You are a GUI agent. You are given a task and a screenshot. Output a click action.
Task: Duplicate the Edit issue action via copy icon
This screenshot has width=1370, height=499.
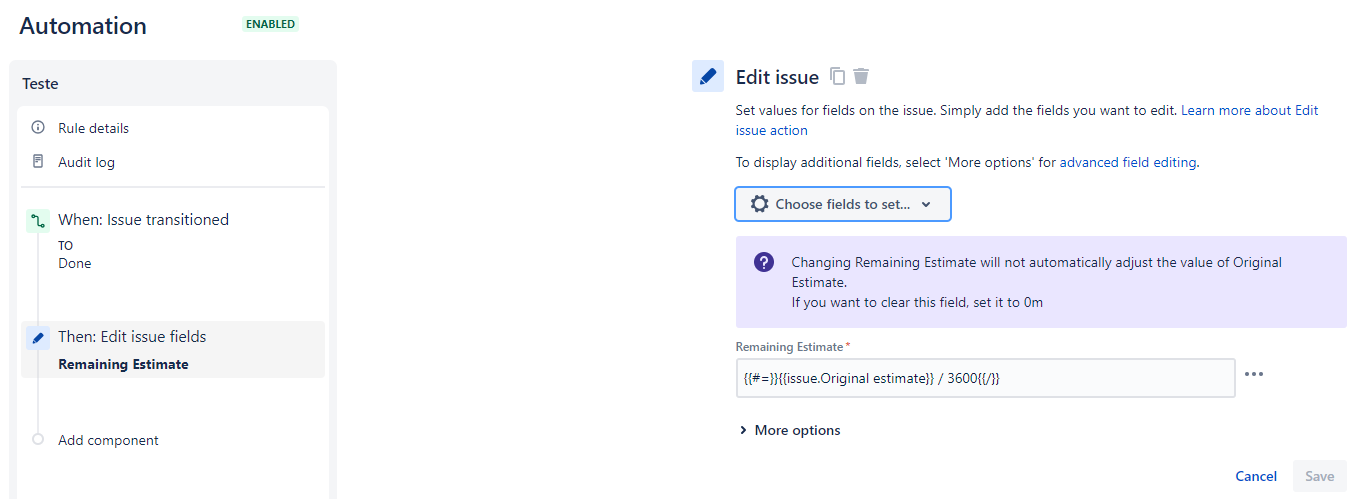point(839,77)
